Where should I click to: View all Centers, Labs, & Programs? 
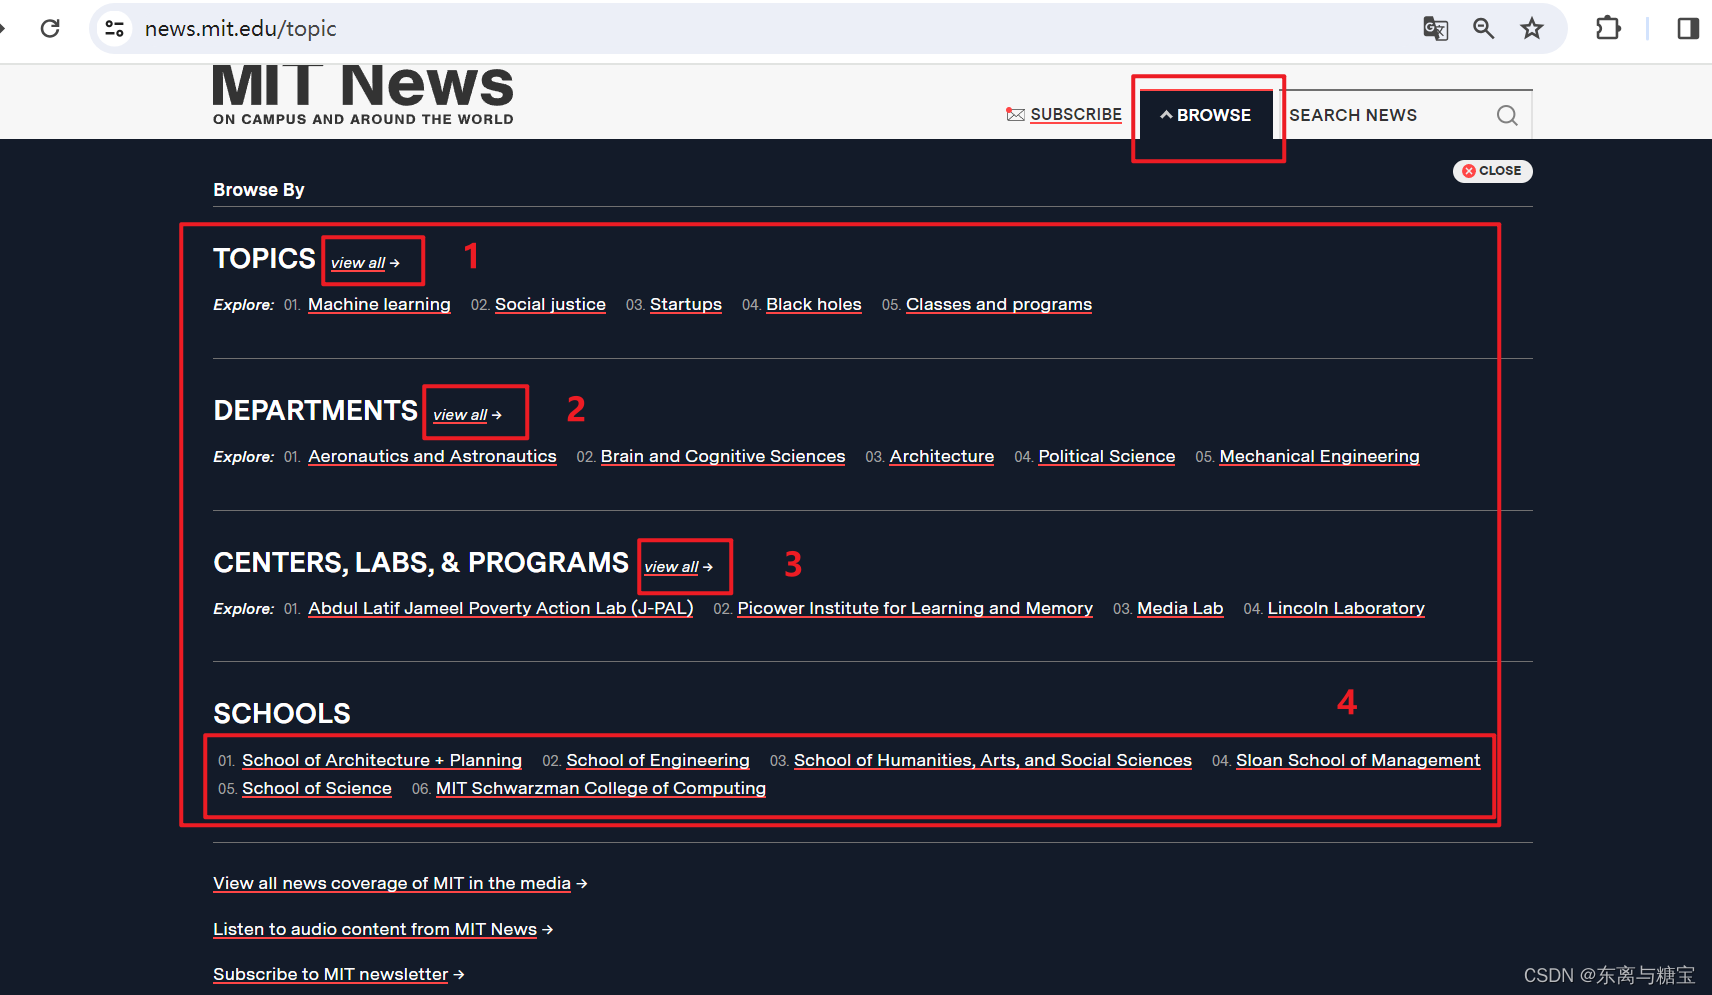678,566
